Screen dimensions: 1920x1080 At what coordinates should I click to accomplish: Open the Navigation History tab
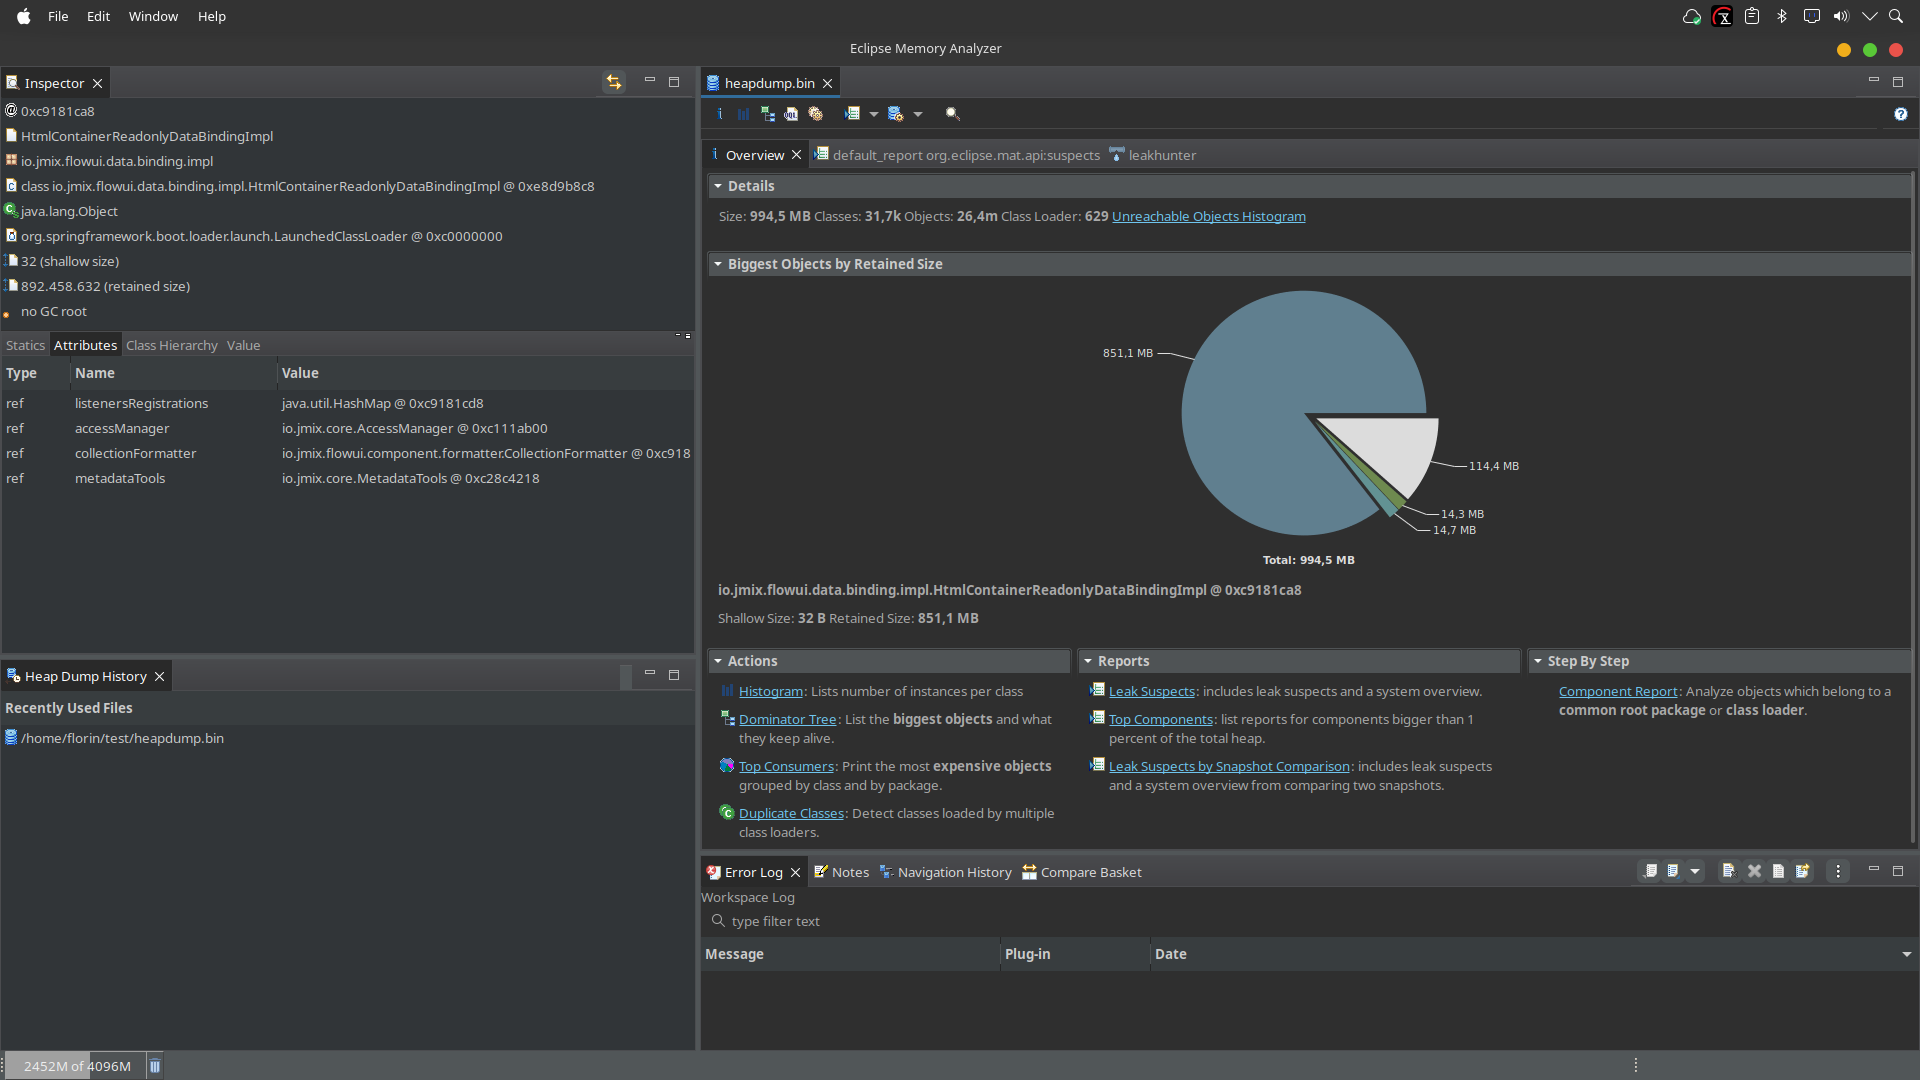tap(945, 872)
